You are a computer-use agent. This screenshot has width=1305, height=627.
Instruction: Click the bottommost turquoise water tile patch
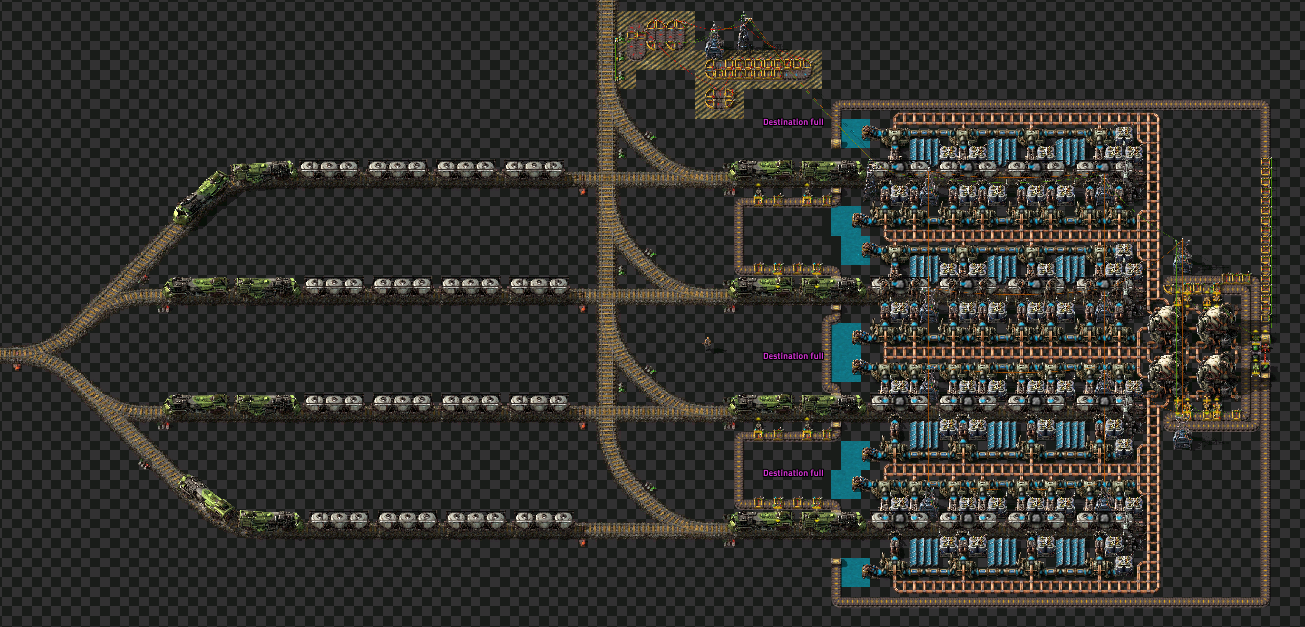853,571
